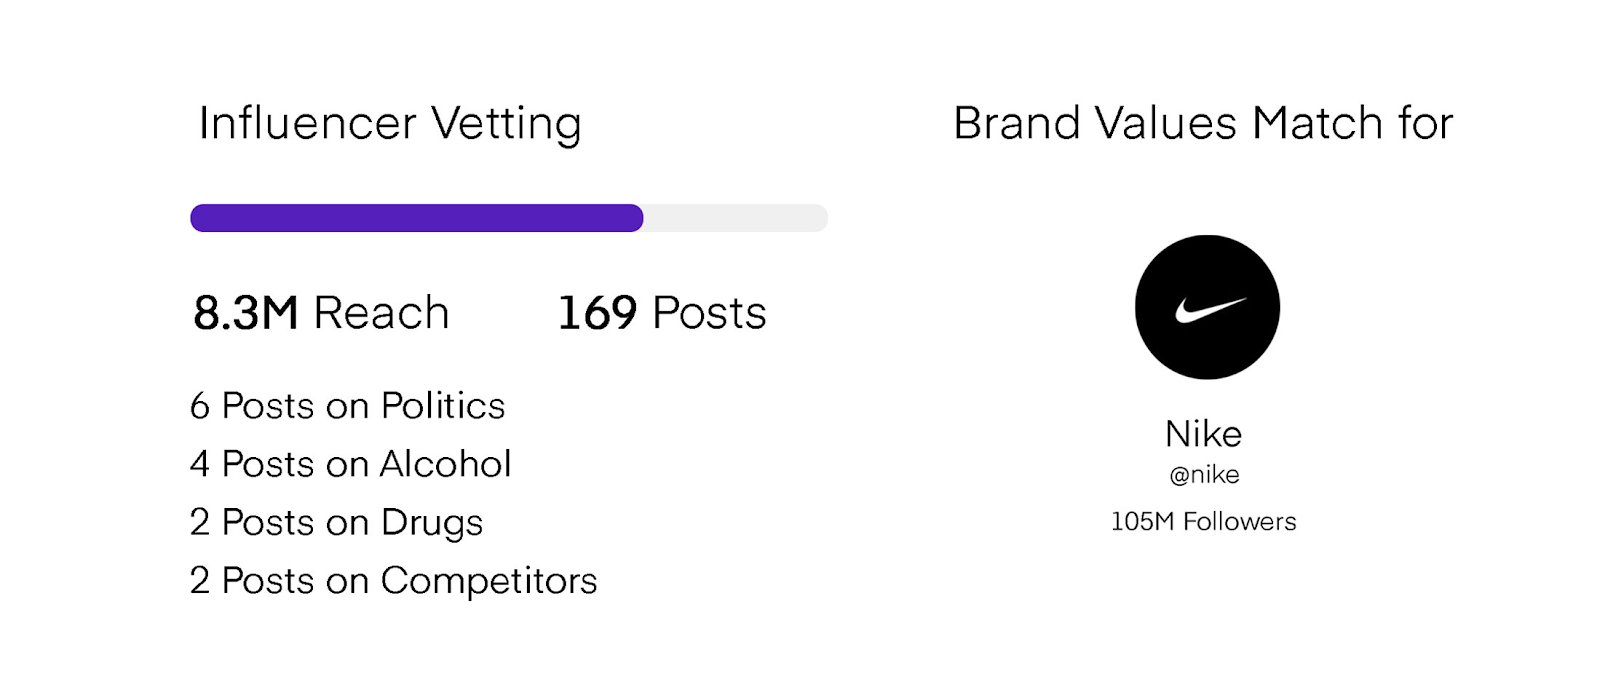Click the Brand Values Match for heading

pos(1203,123)
